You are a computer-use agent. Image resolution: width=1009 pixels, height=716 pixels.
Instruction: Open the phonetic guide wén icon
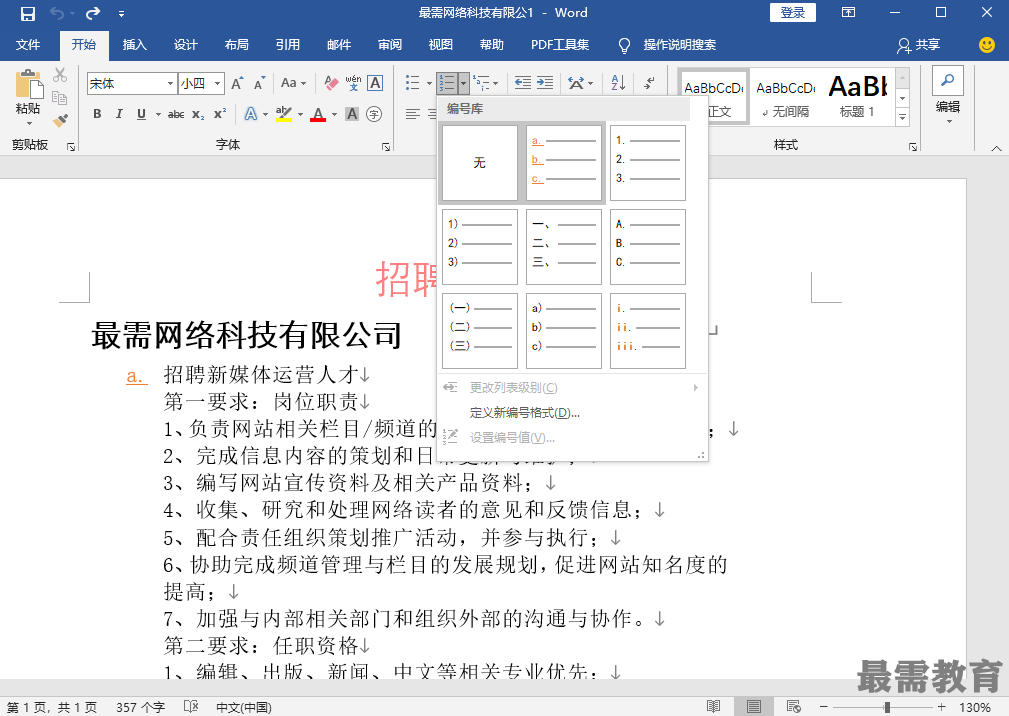[353, 83]
